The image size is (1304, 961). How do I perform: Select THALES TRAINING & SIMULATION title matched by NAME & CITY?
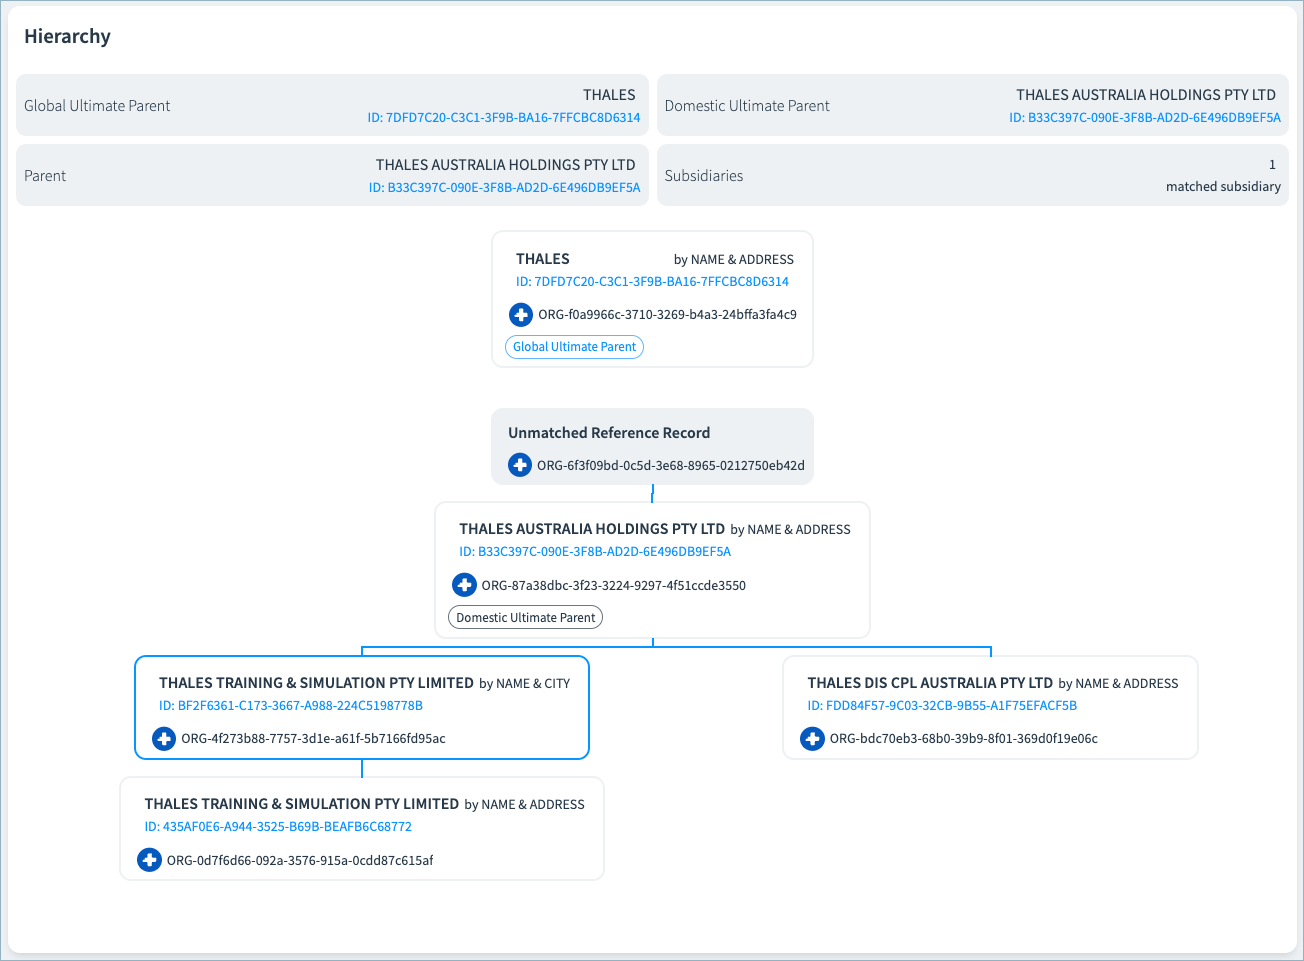coord(316,683)
